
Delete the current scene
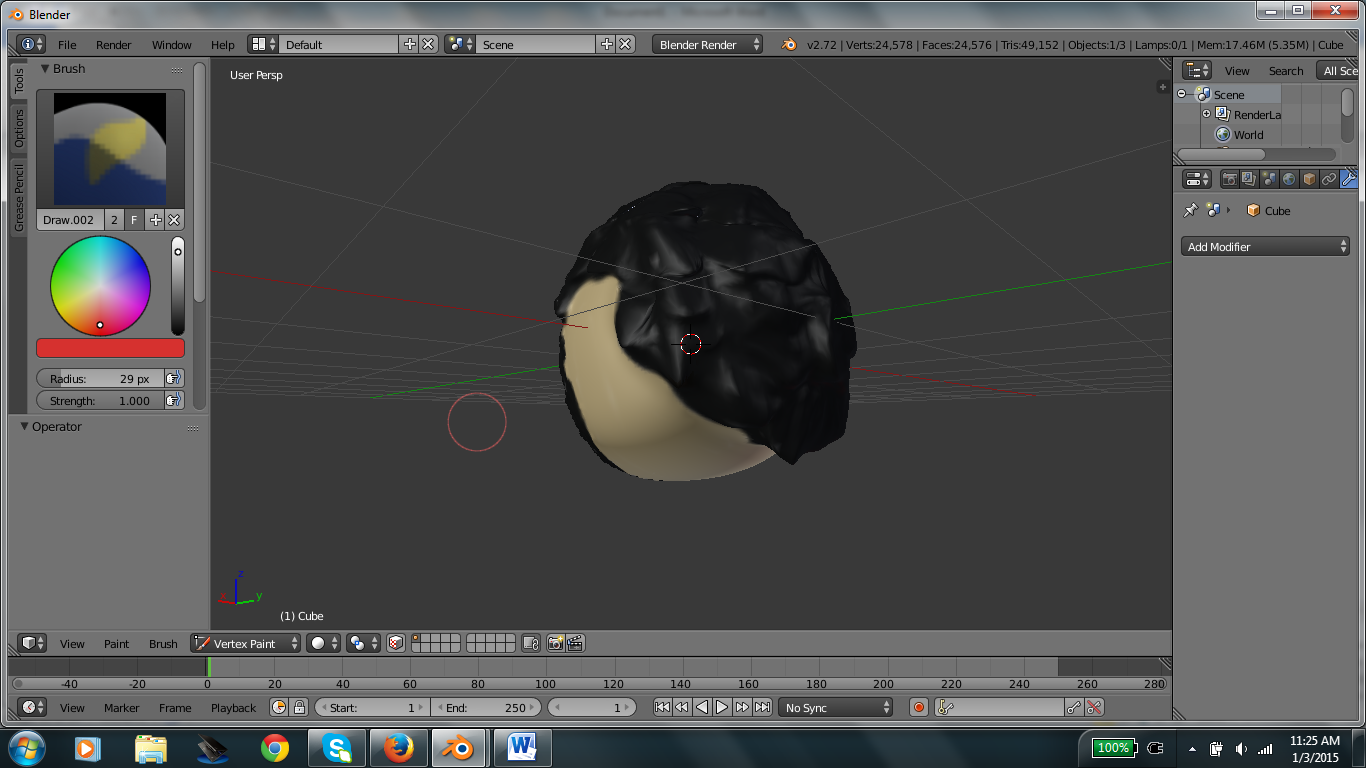tap(625, 44)
